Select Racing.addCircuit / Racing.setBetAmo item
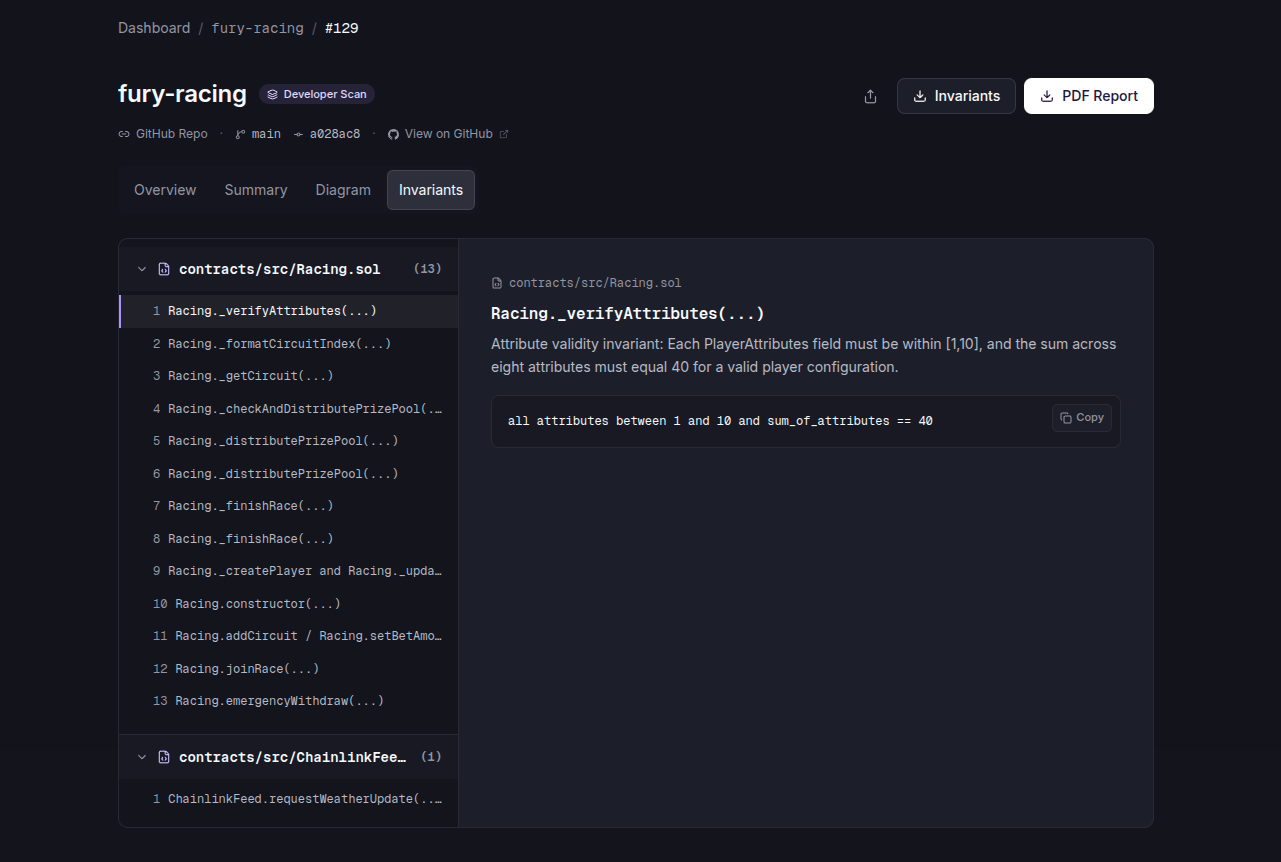The image size is (1281, 862). 289,636
